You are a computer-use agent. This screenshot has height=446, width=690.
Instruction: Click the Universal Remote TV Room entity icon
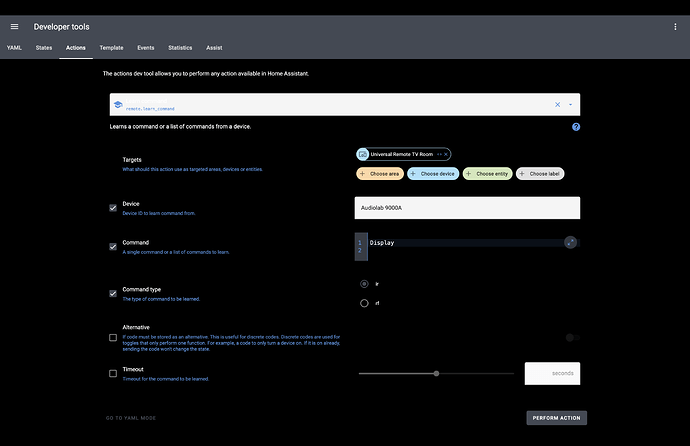tap(362, 154)
